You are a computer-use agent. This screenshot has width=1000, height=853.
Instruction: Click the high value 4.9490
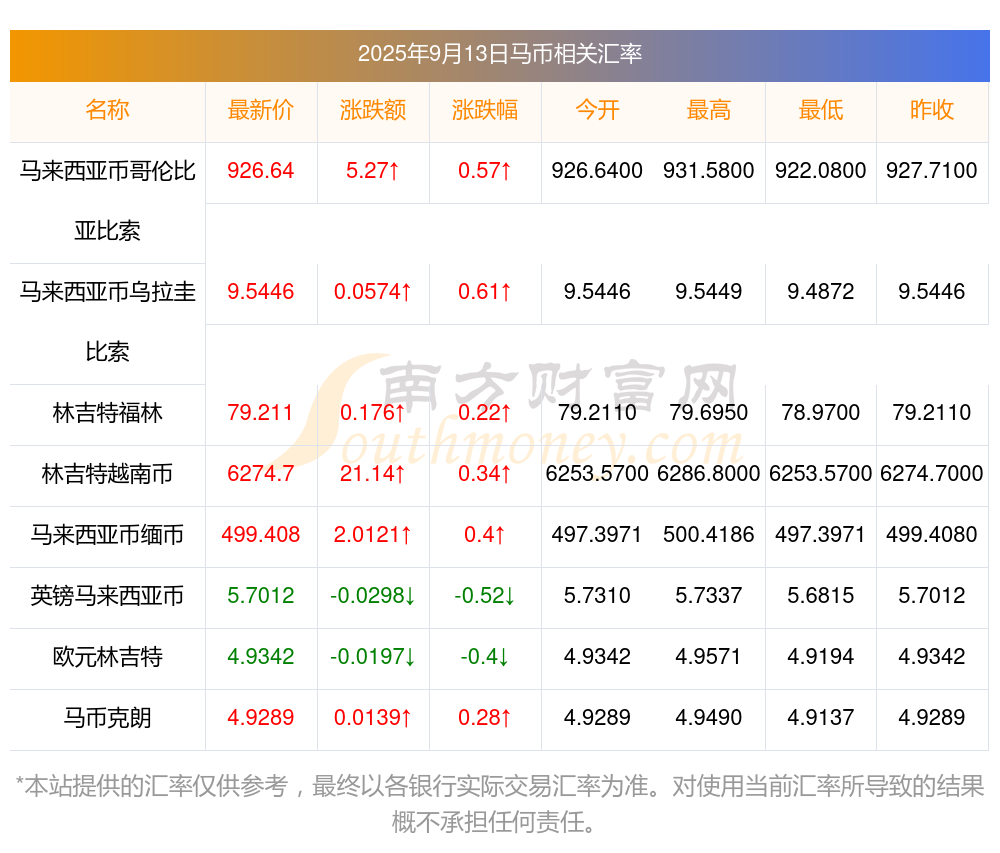(x=709, y=718)
